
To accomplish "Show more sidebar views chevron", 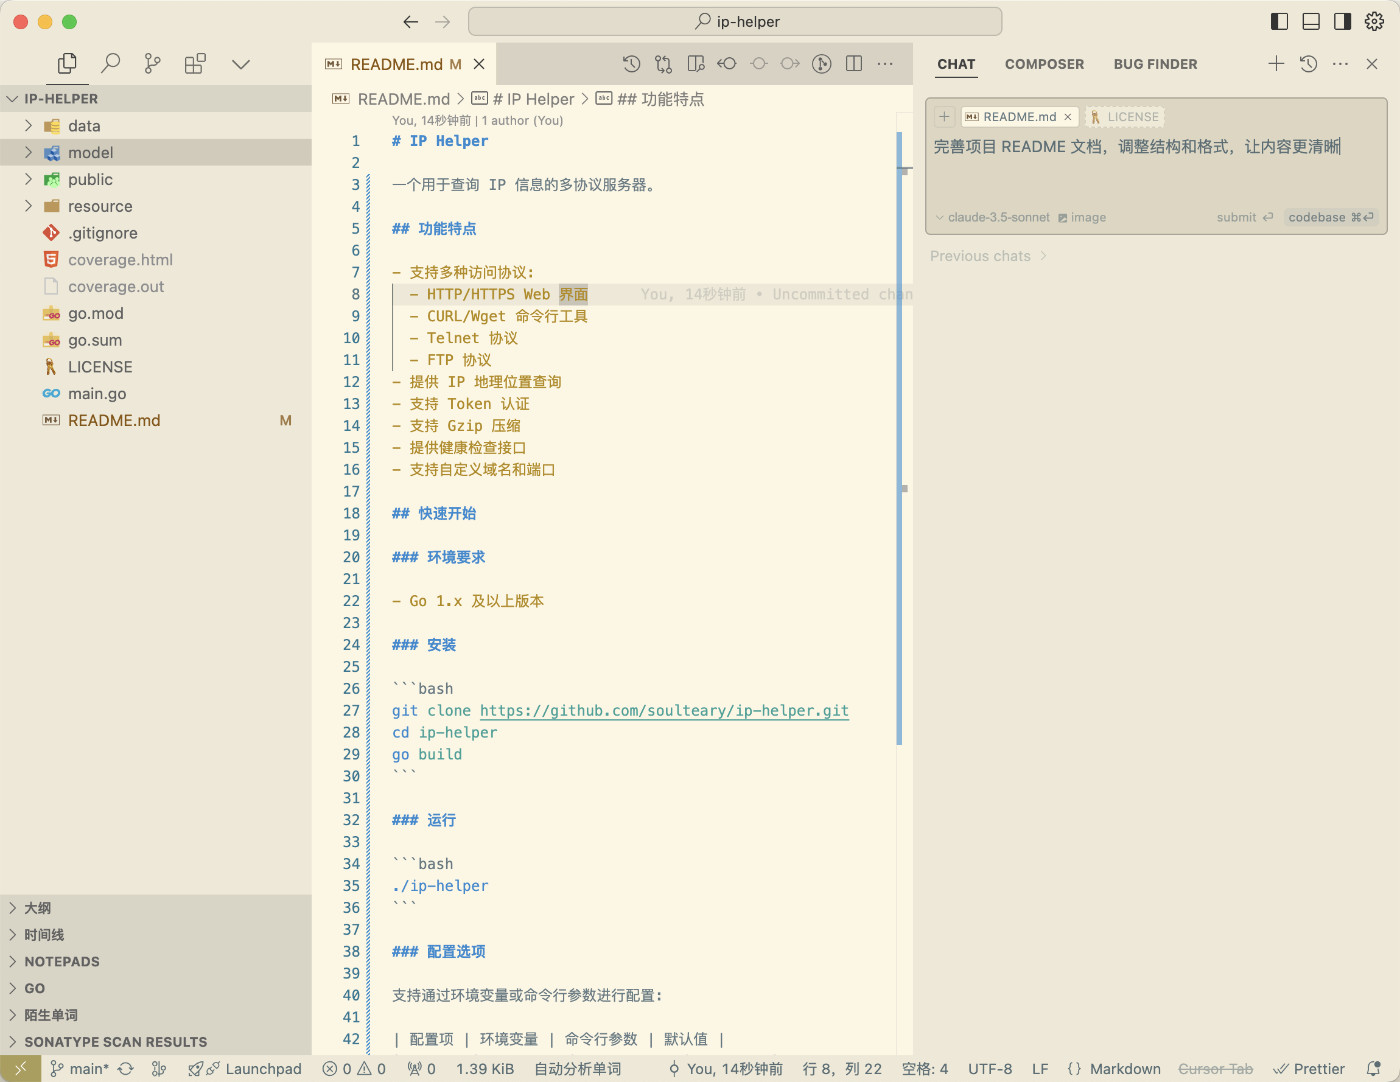I will click(x=240, y=64).
